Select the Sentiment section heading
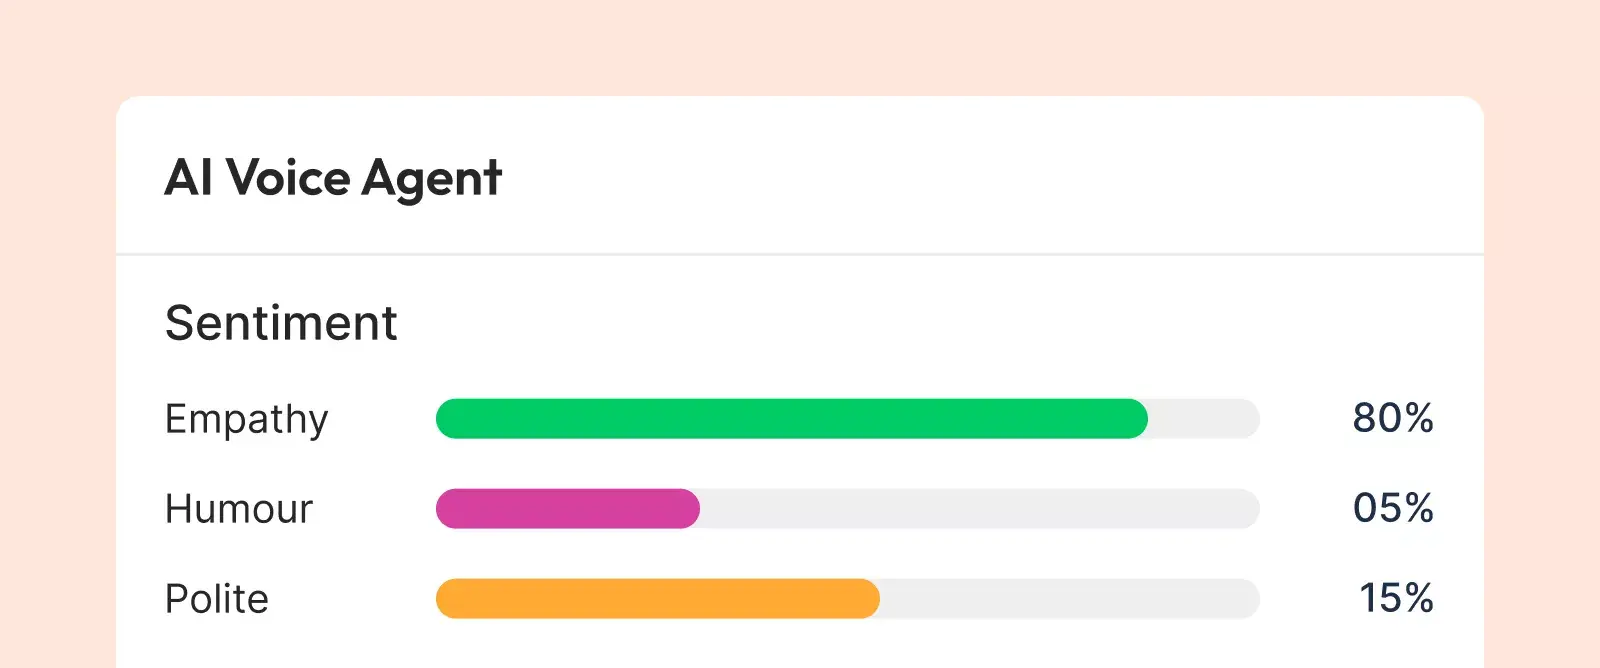 point(281,323)
